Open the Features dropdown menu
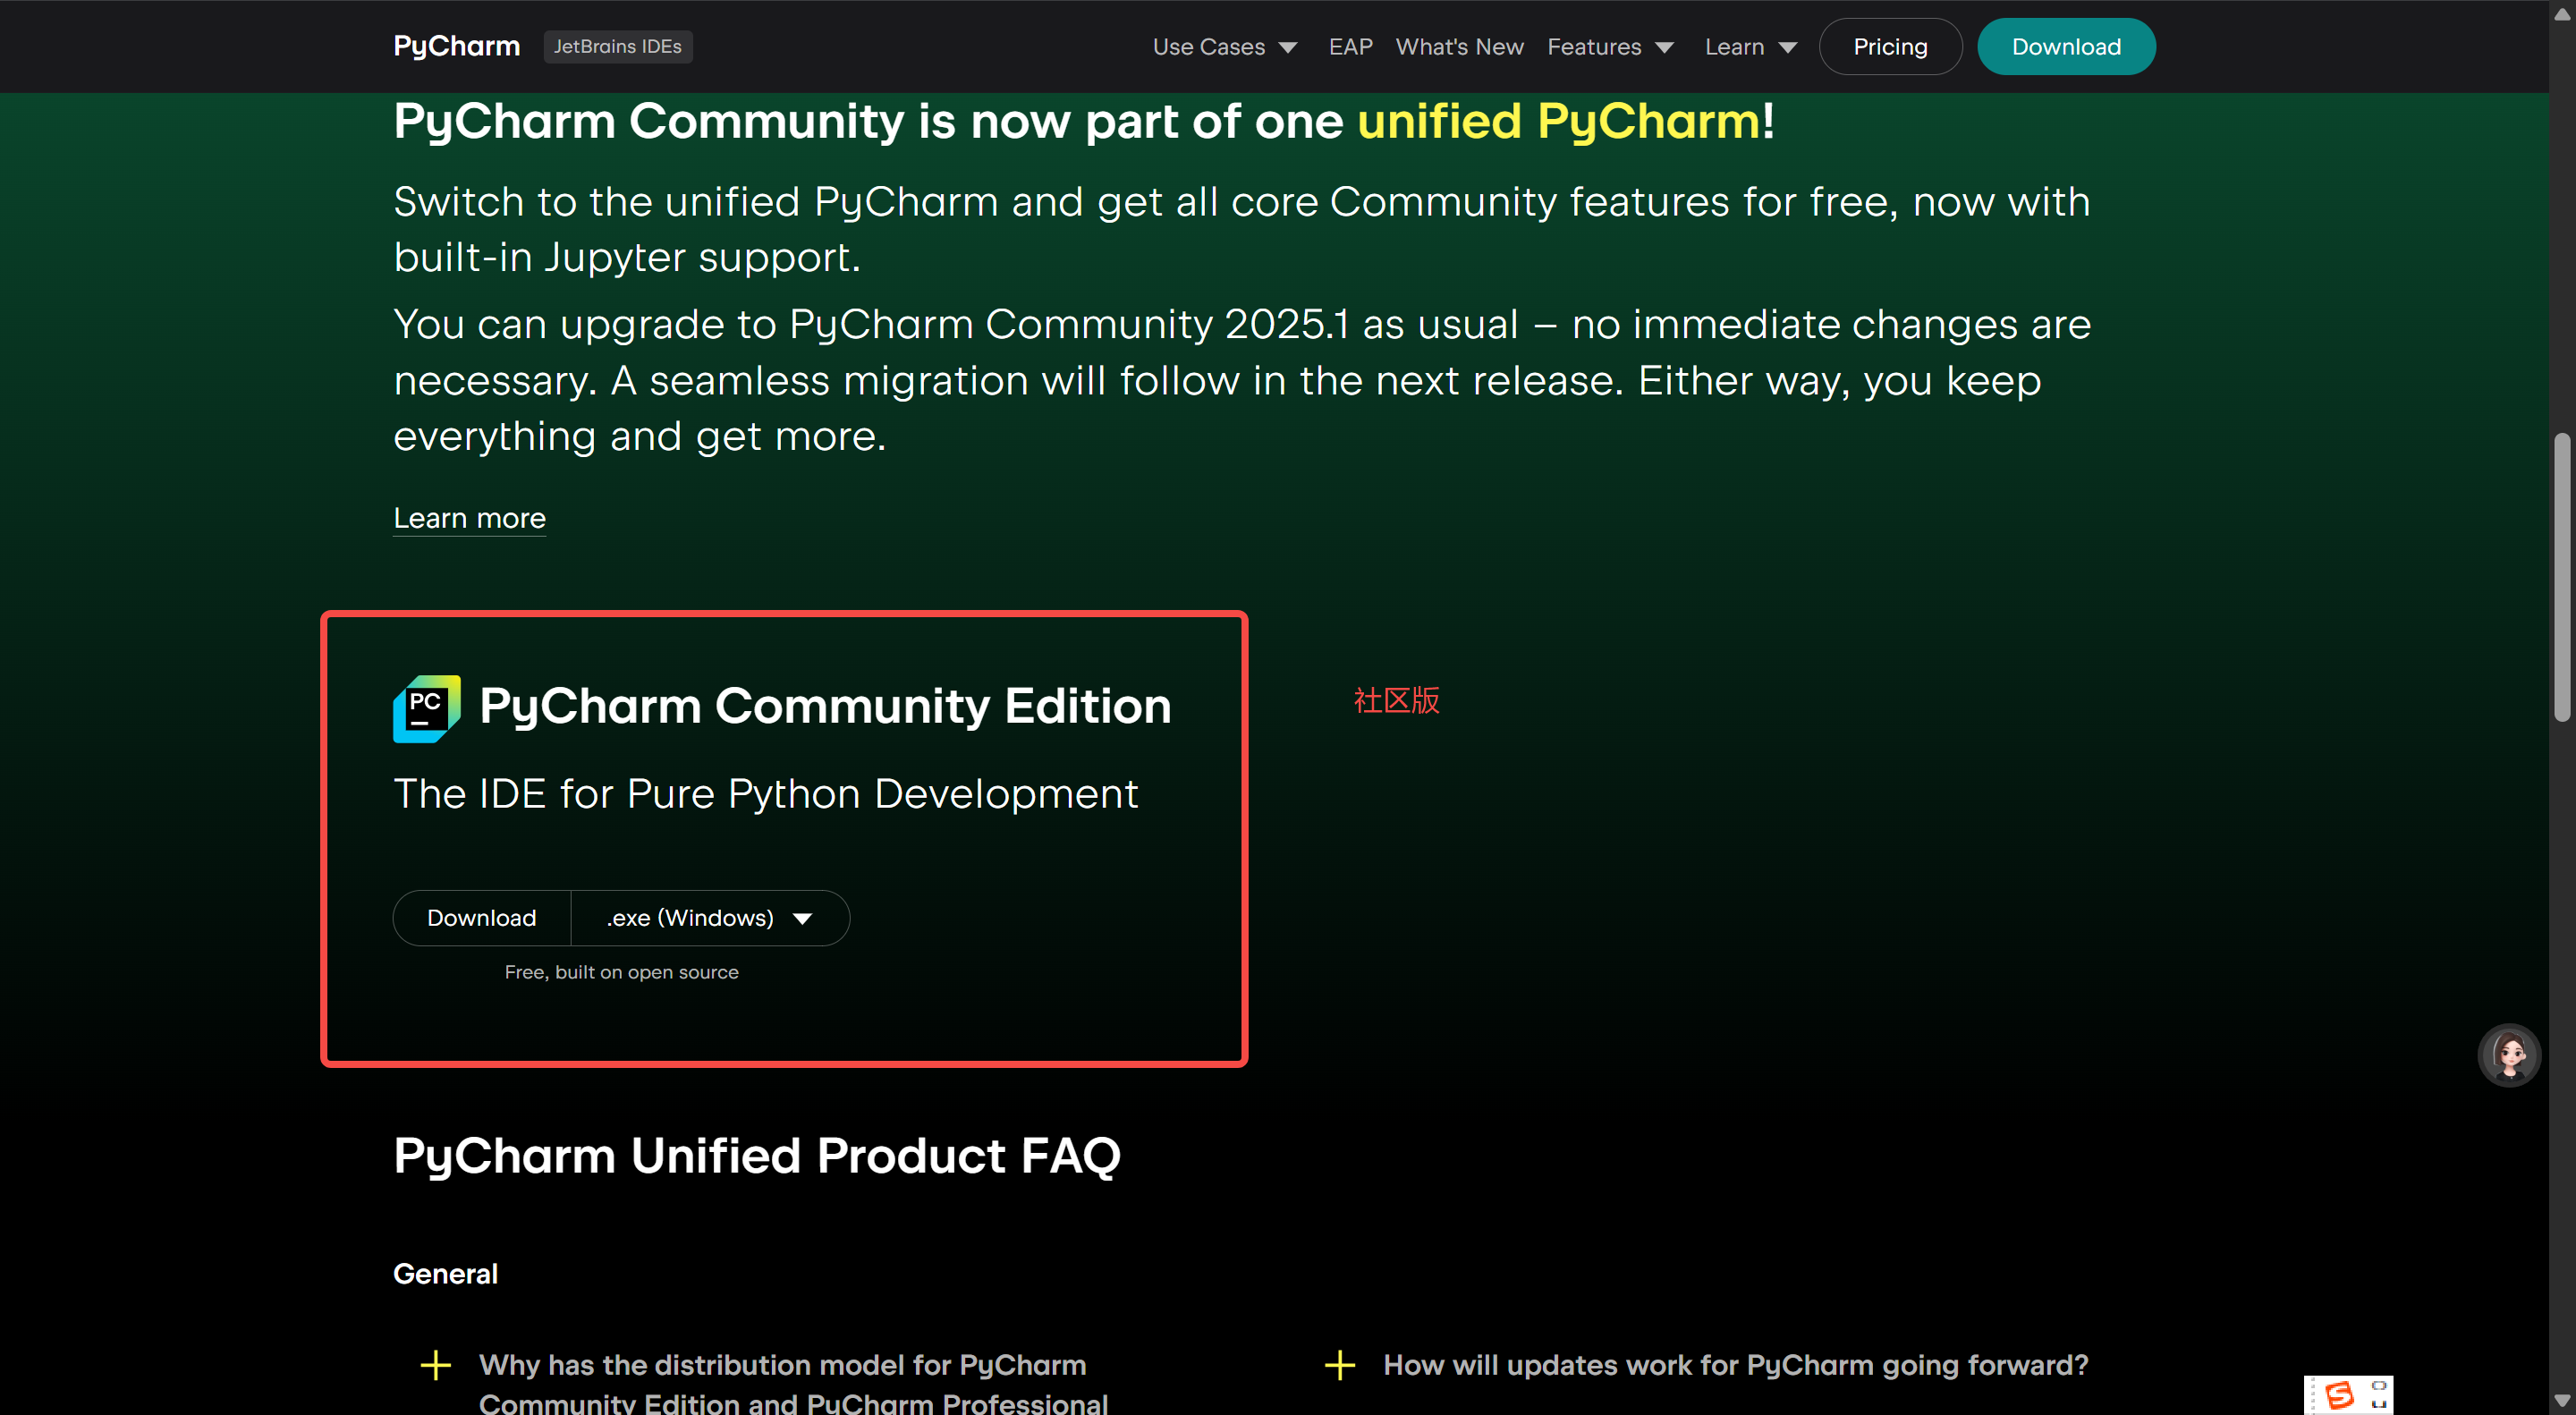2576x1415 pixels. point(1609,47)
